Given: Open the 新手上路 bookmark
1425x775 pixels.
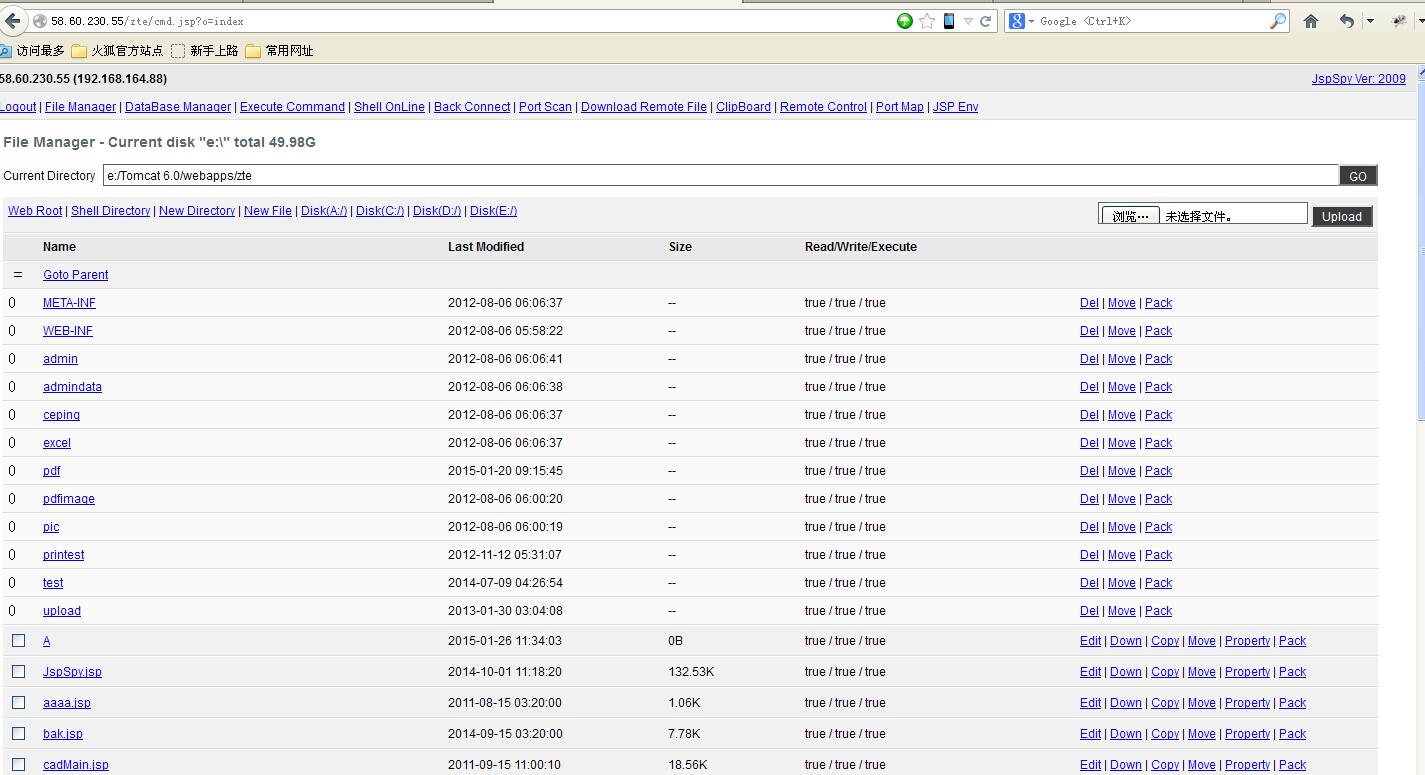Looking at the screenshot, I should click(204, 50).
